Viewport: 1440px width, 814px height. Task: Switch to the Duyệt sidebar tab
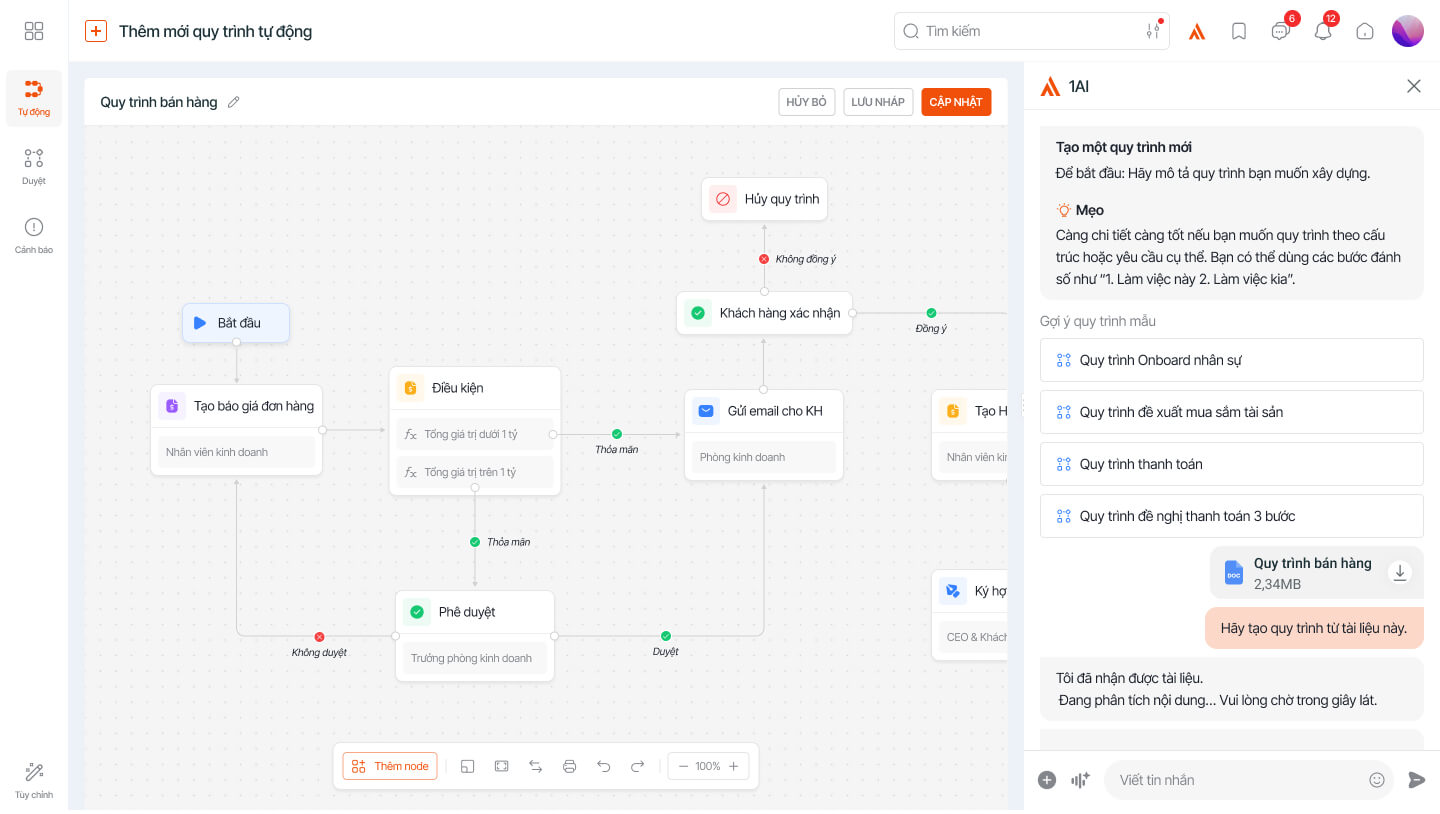[34, 166]
